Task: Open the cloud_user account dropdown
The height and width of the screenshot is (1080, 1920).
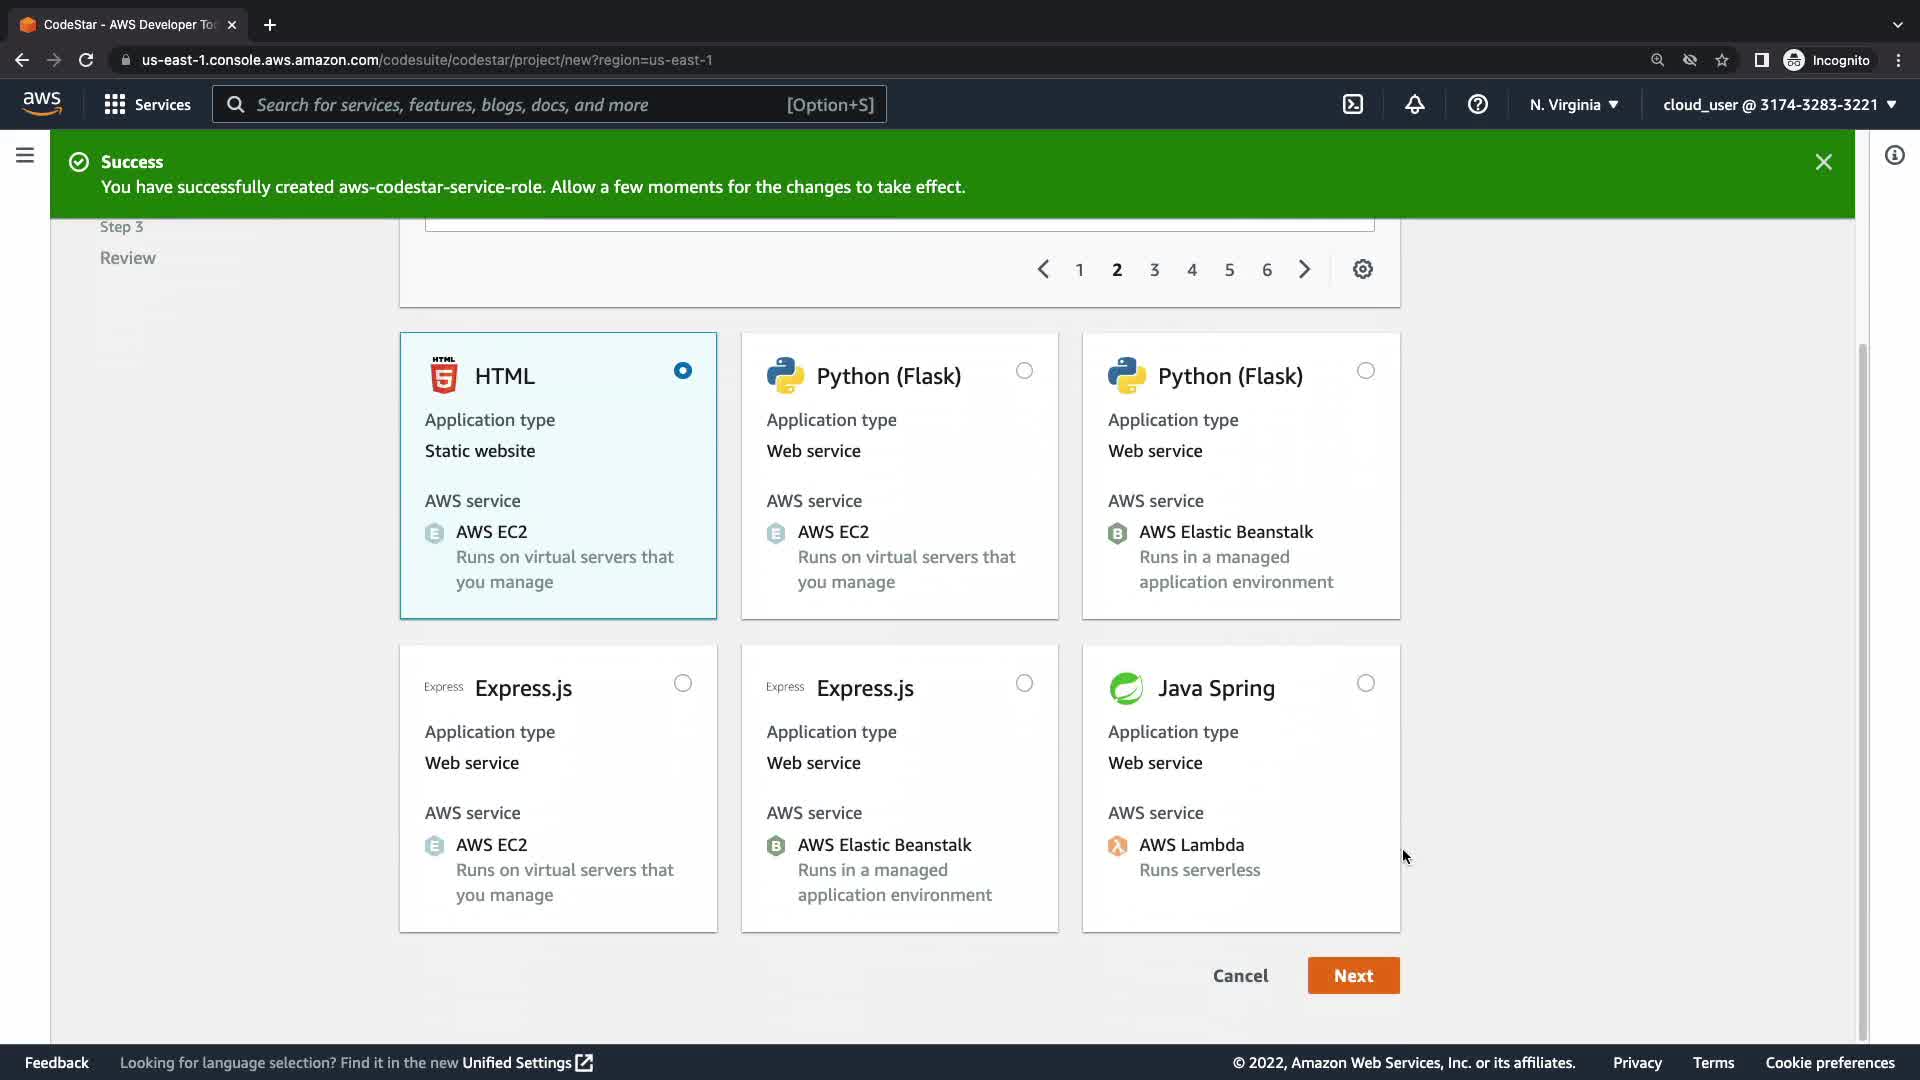Action: click(1779, 104)
